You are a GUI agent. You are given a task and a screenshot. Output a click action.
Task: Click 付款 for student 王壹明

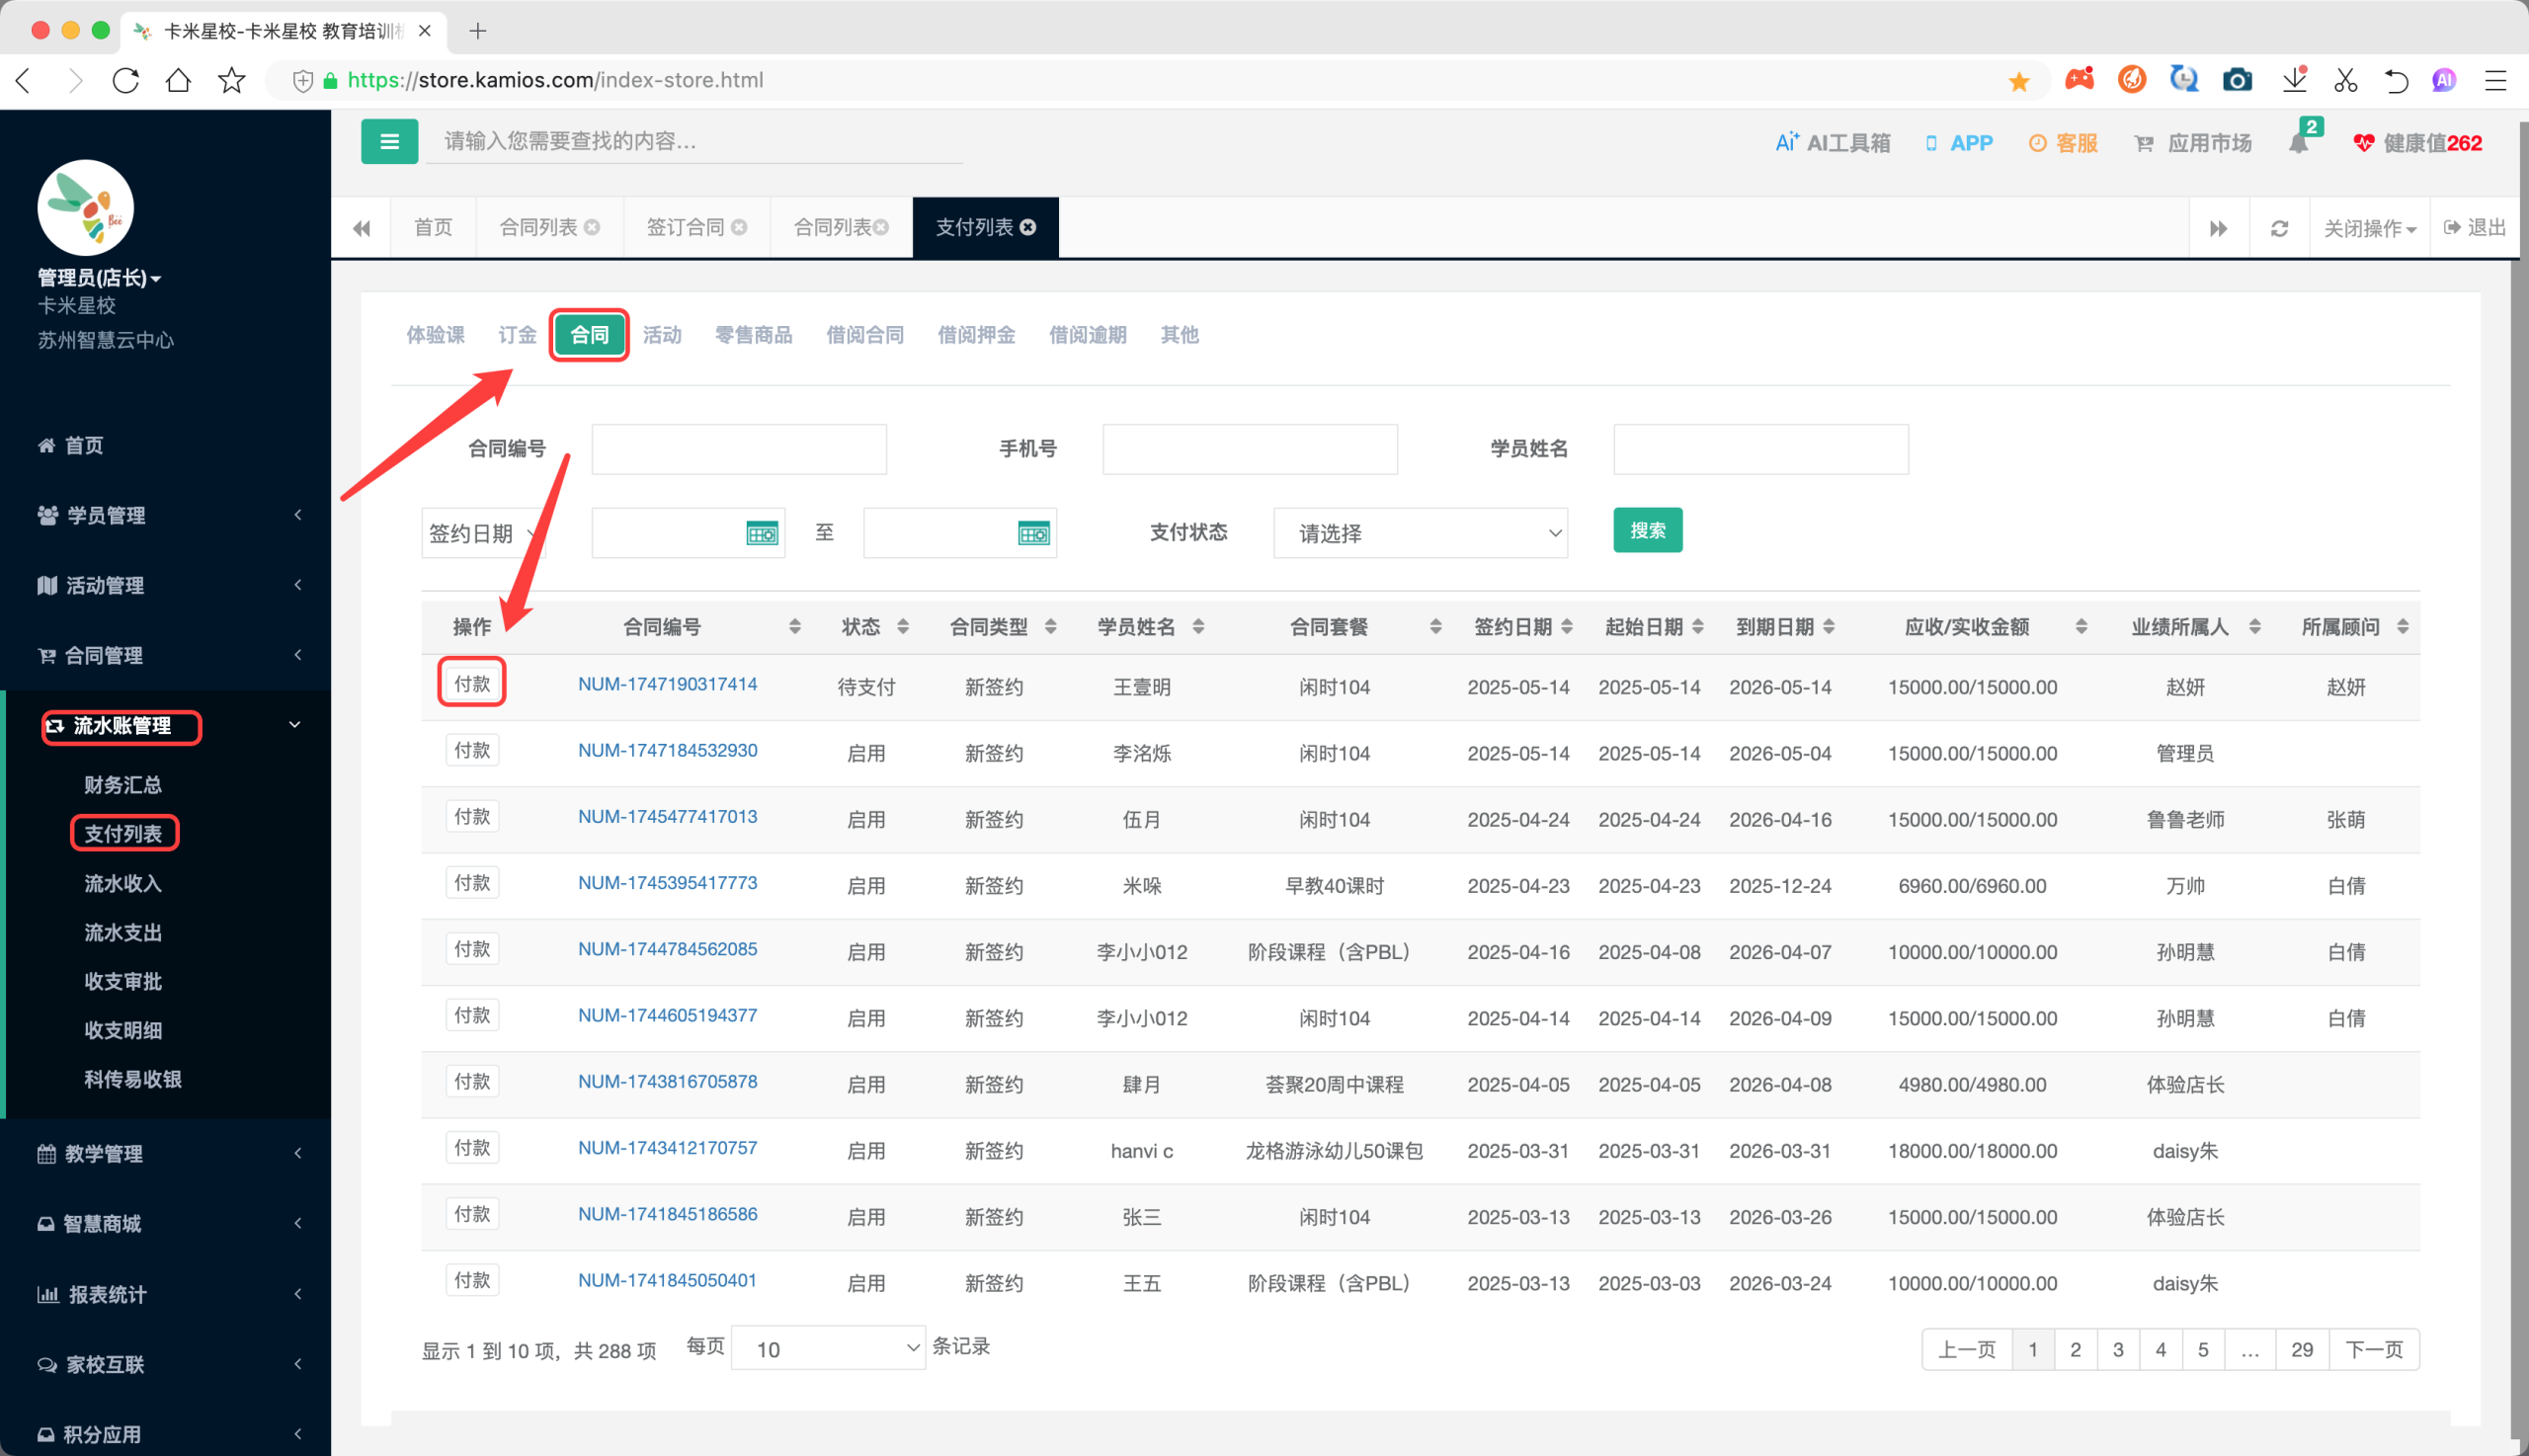point(472,683)
